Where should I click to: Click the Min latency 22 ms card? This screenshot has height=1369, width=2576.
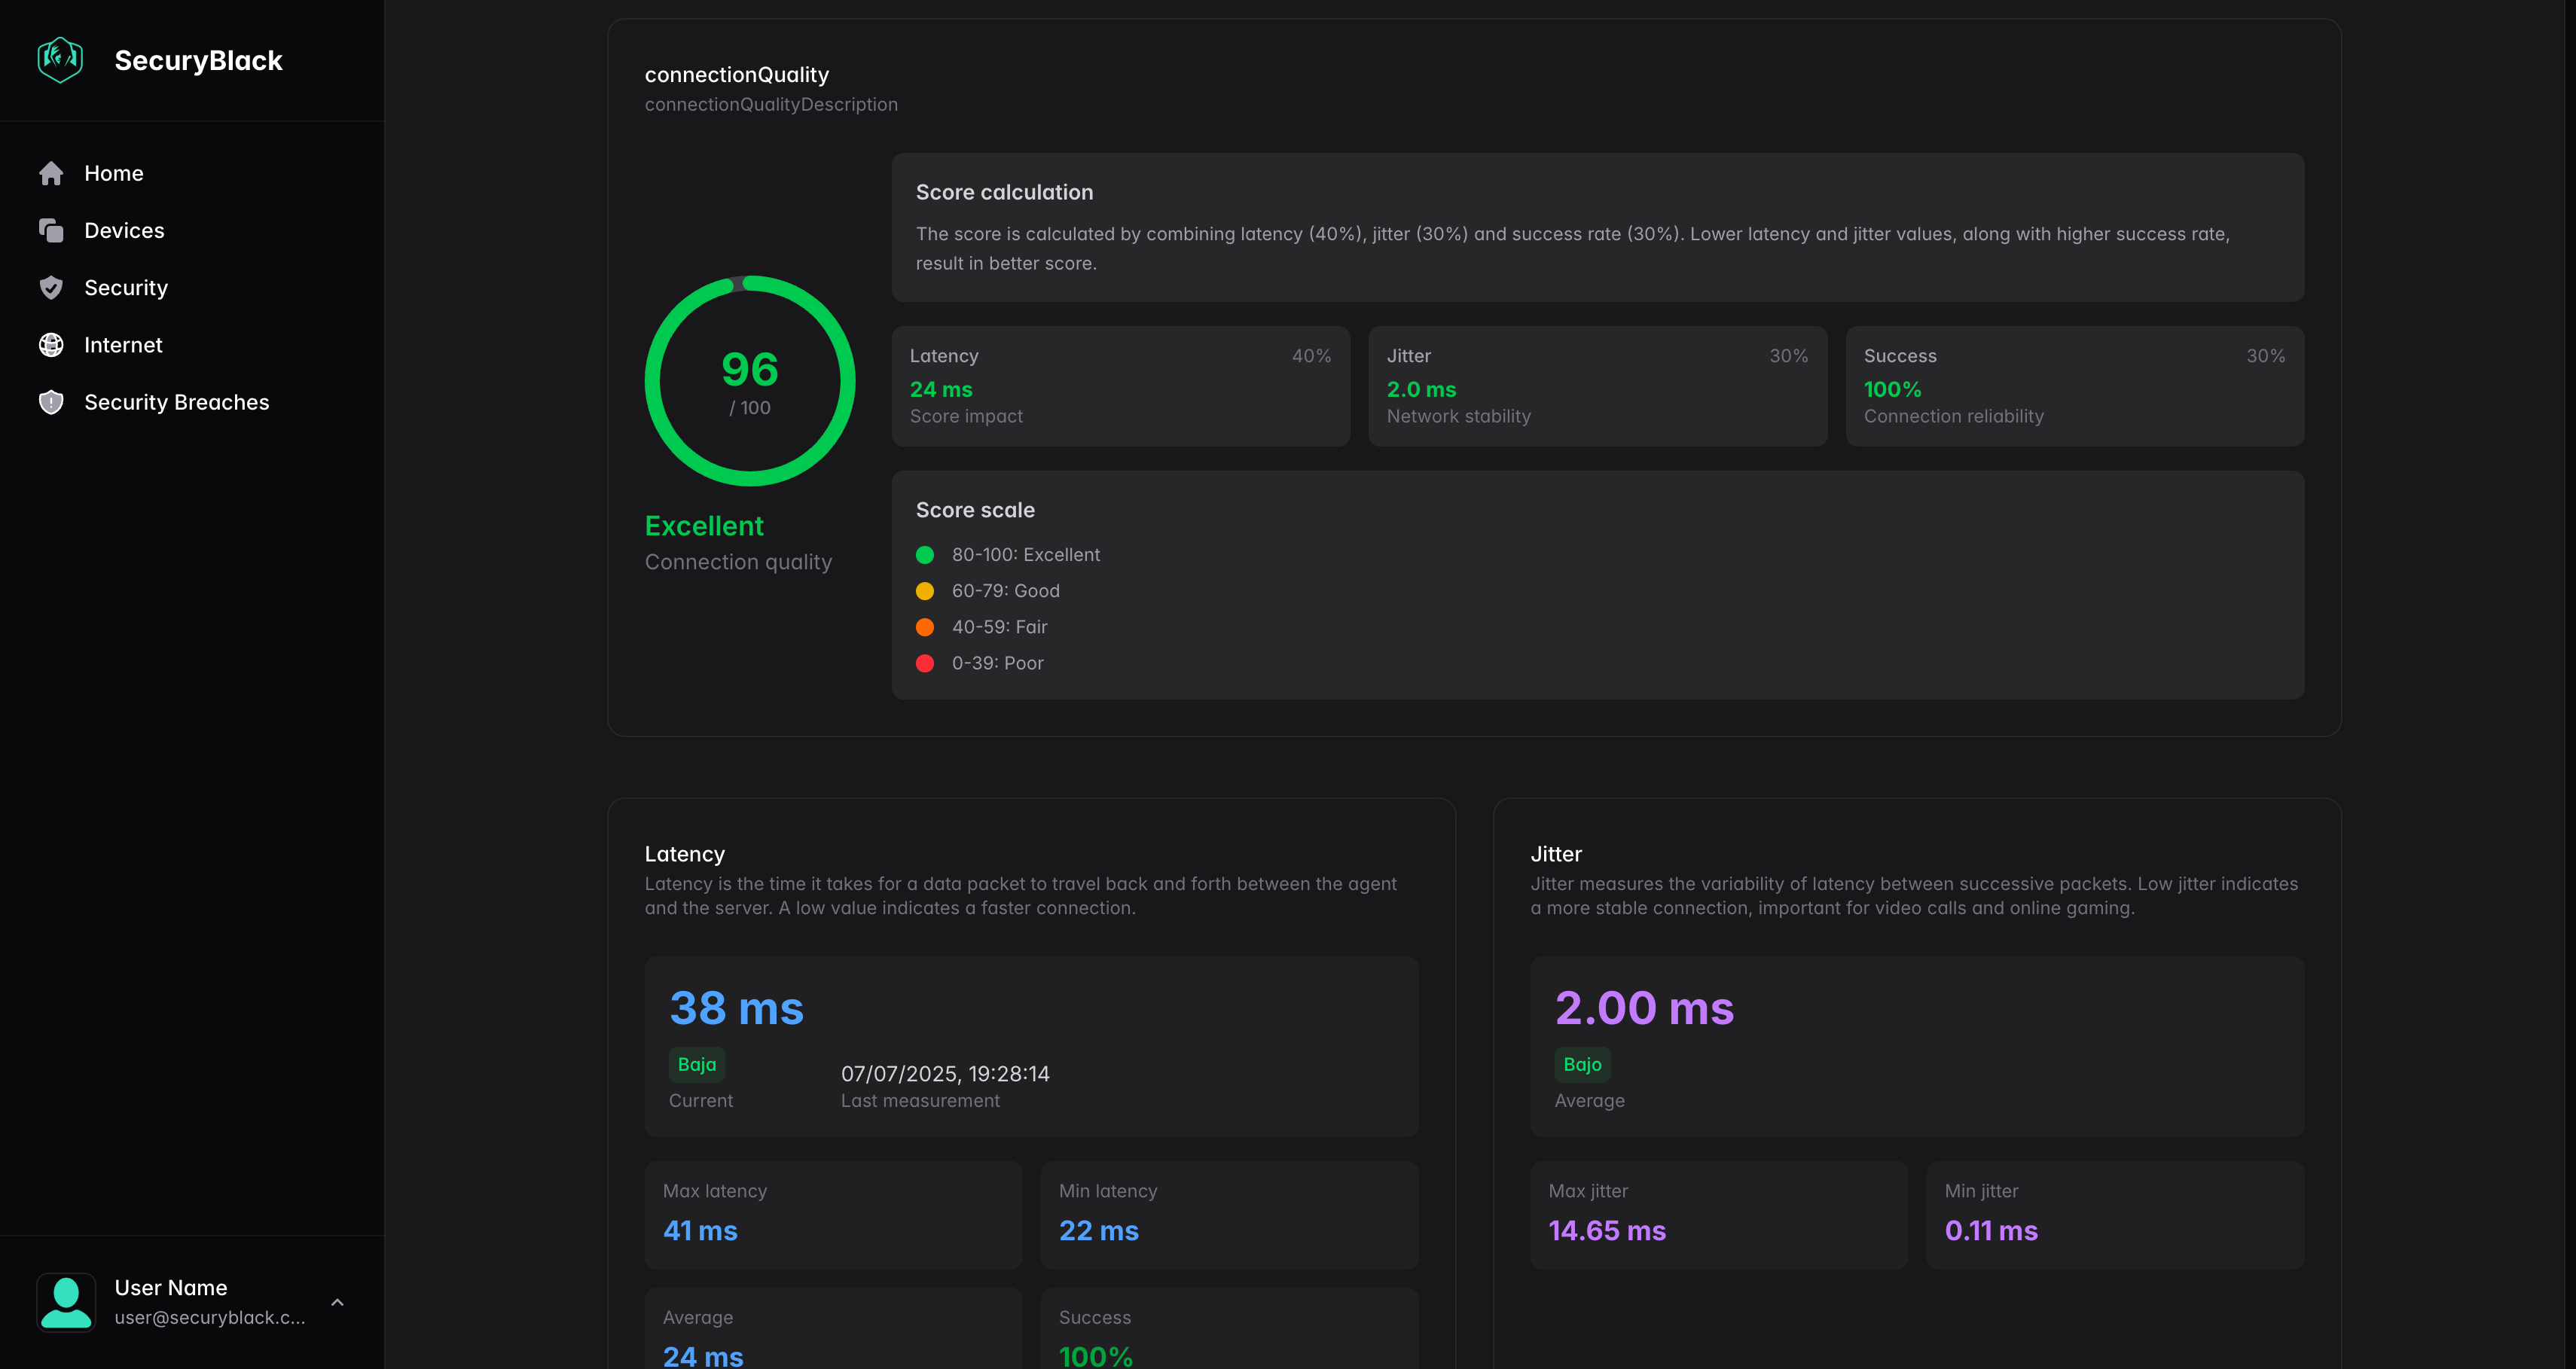[1230, 1216]
